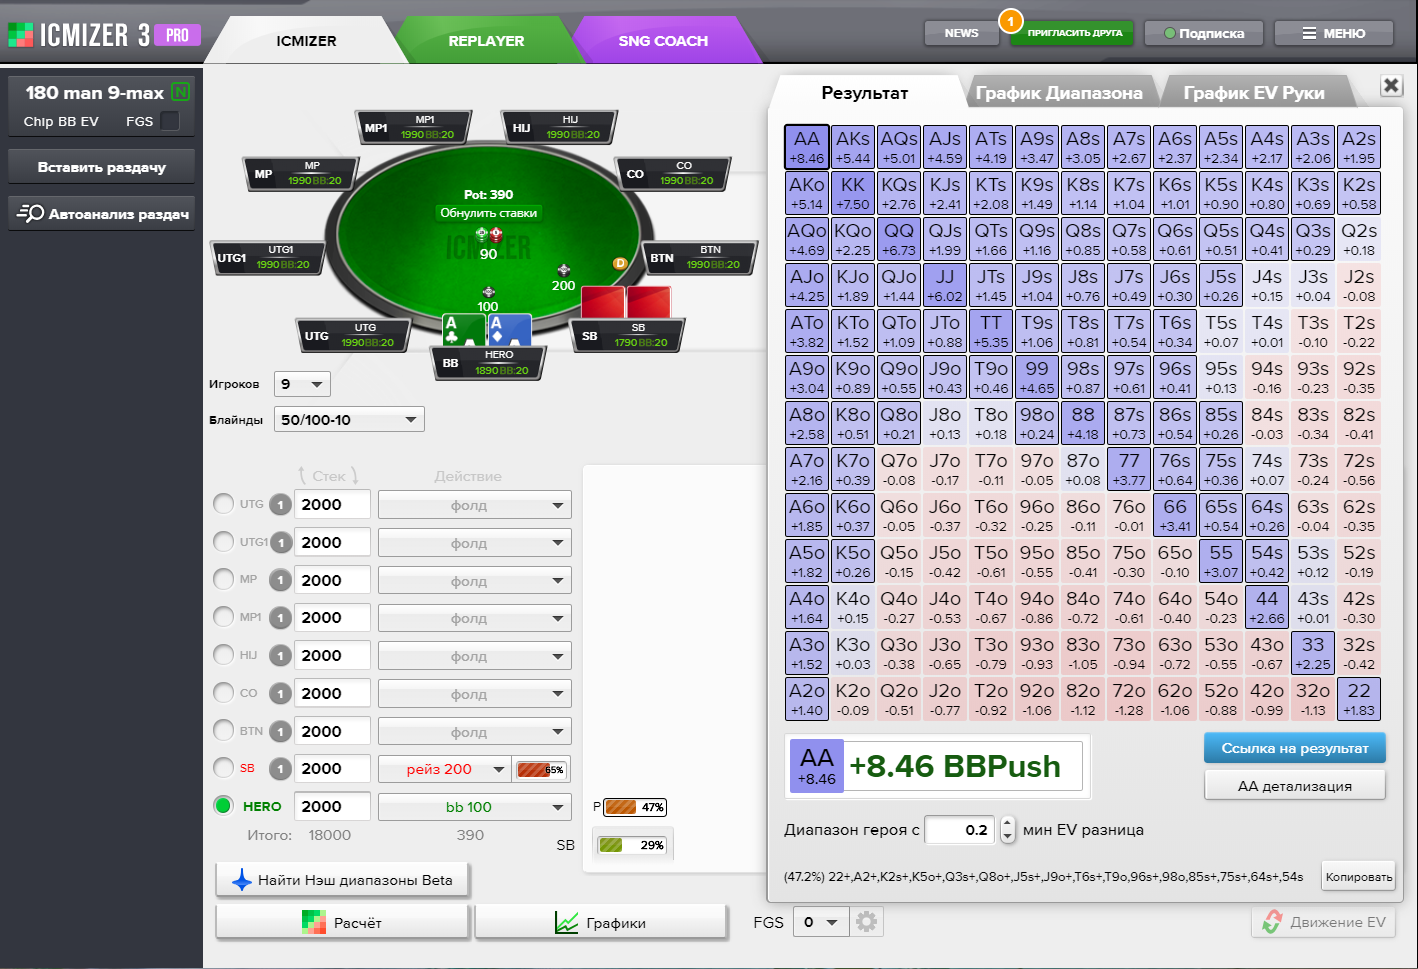Image resolution: width=1418 pixels, height=969 pixels.
Task: Click the Расчёт button
Action: 342,922
